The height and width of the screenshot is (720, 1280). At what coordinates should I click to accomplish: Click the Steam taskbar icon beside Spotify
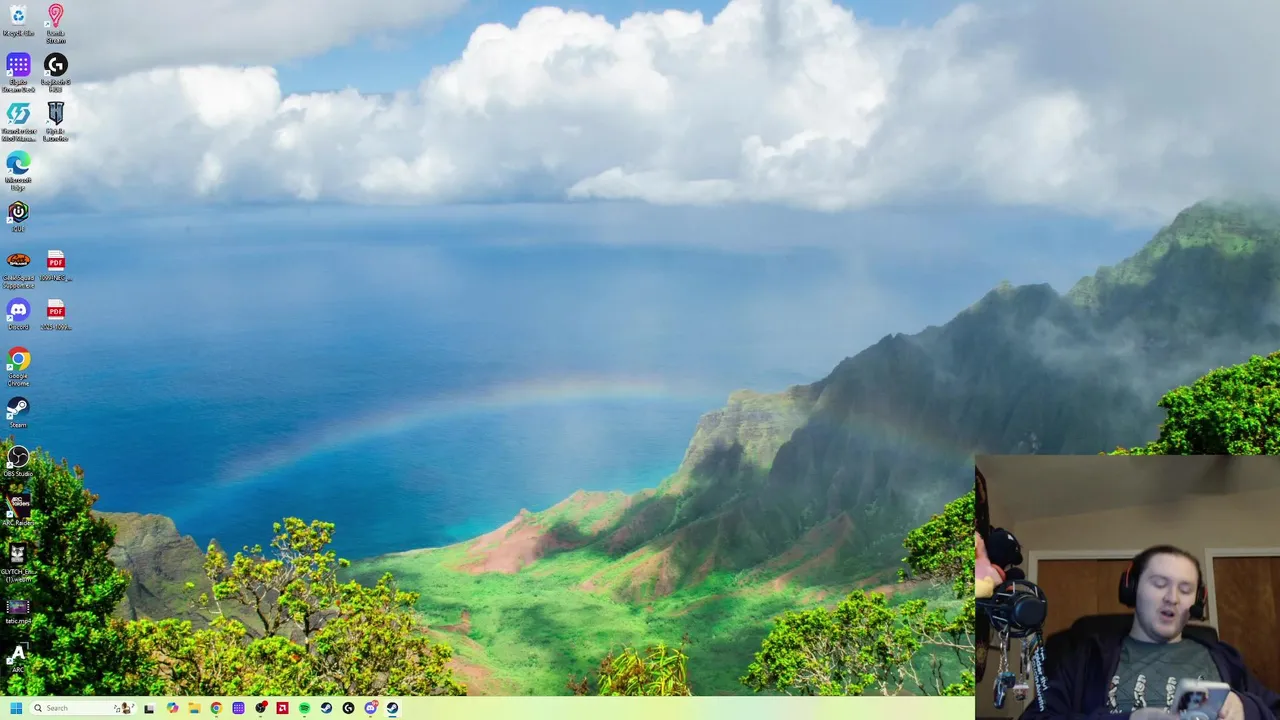coord(326,708)
